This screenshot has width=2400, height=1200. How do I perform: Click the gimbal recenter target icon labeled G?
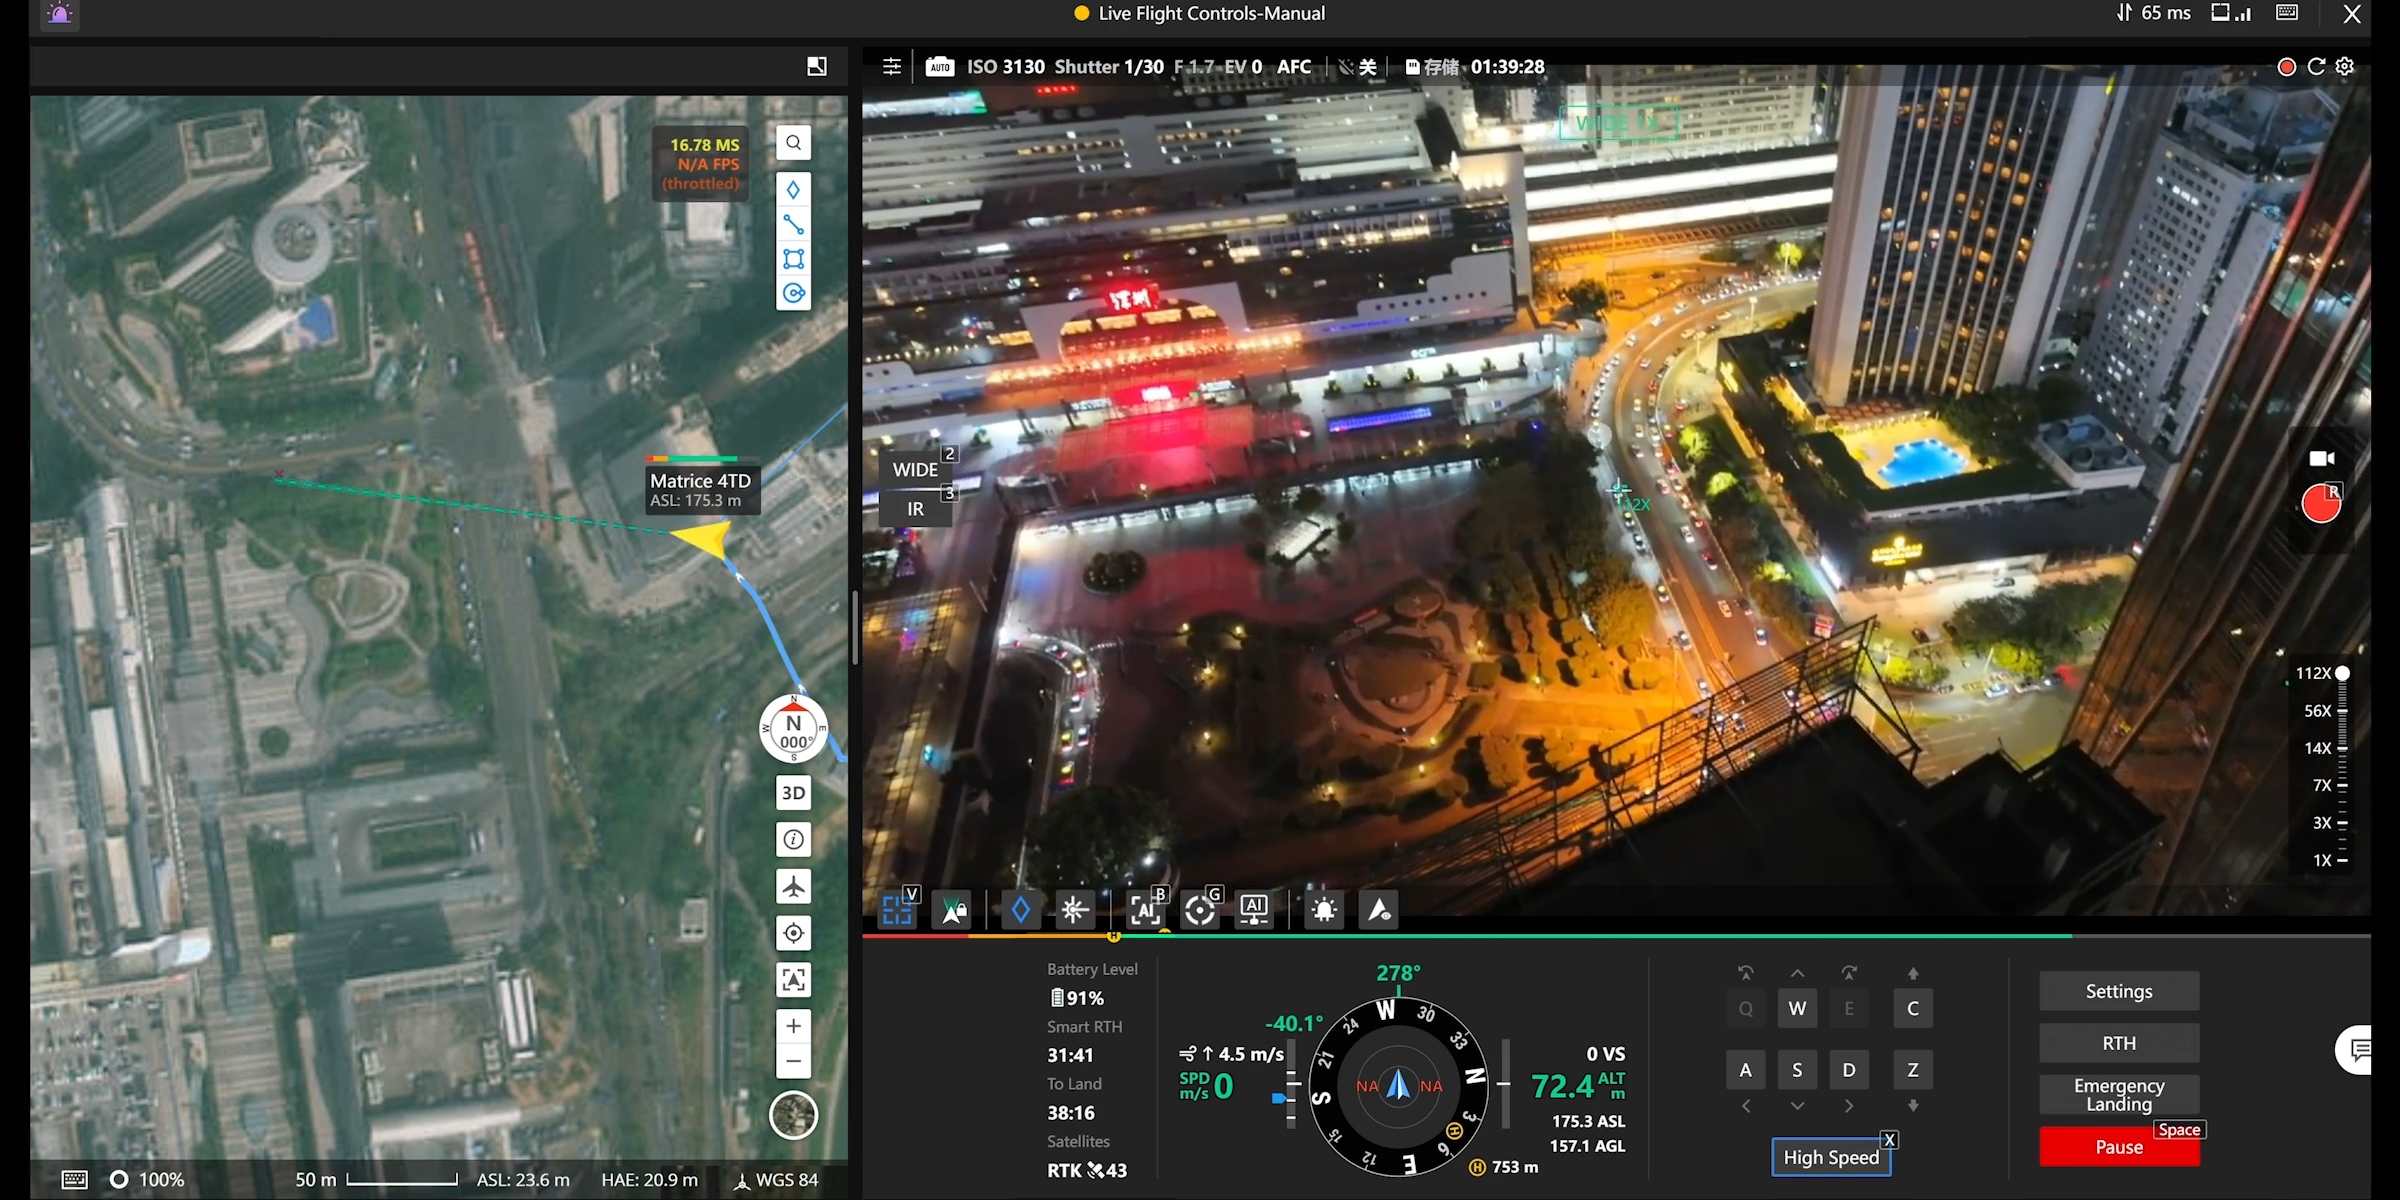[1201, 910]
